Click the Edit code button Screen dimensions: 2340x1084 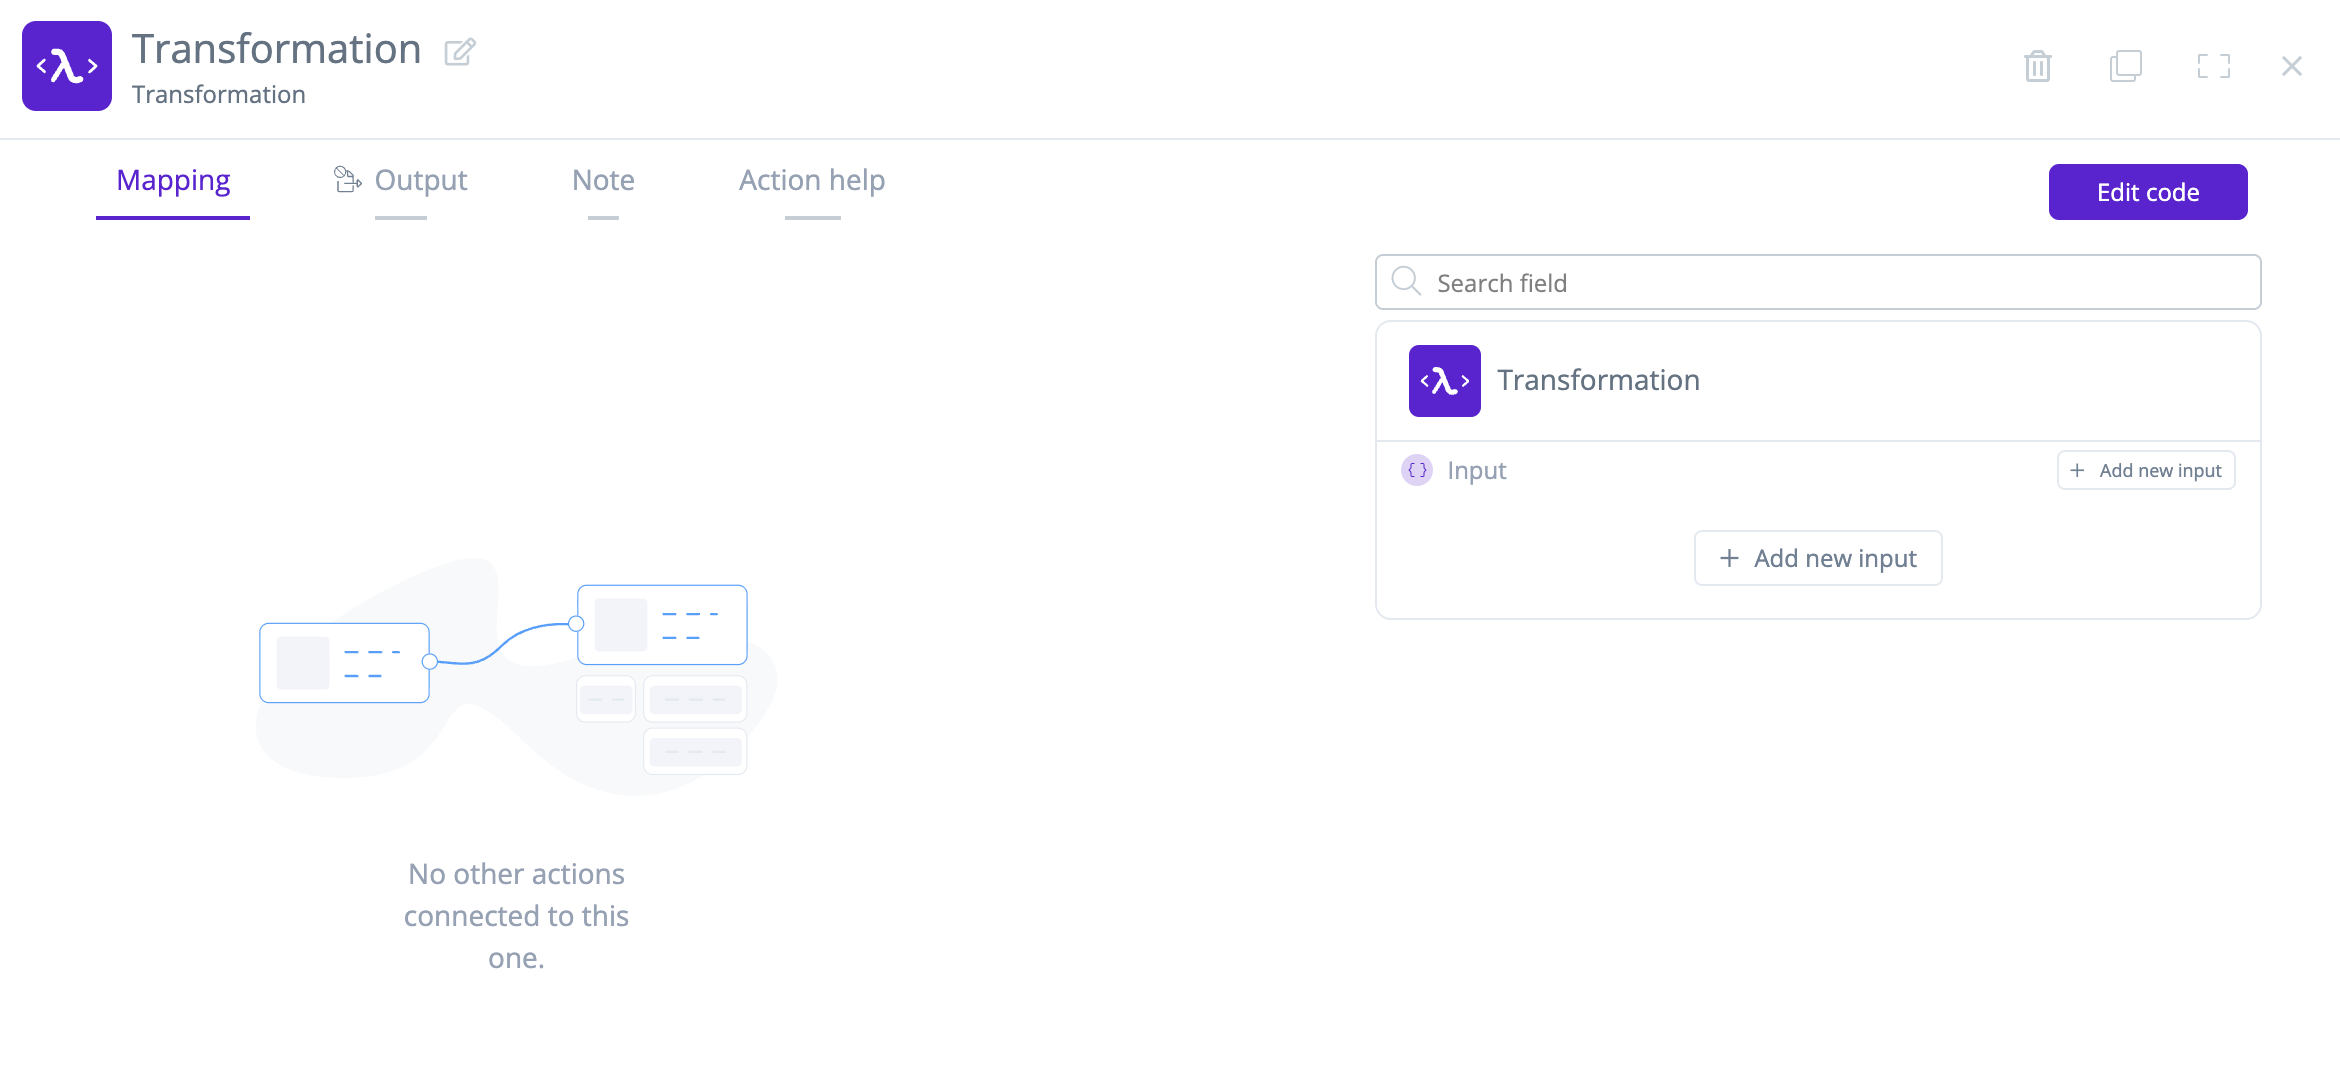click(2147, 192)
